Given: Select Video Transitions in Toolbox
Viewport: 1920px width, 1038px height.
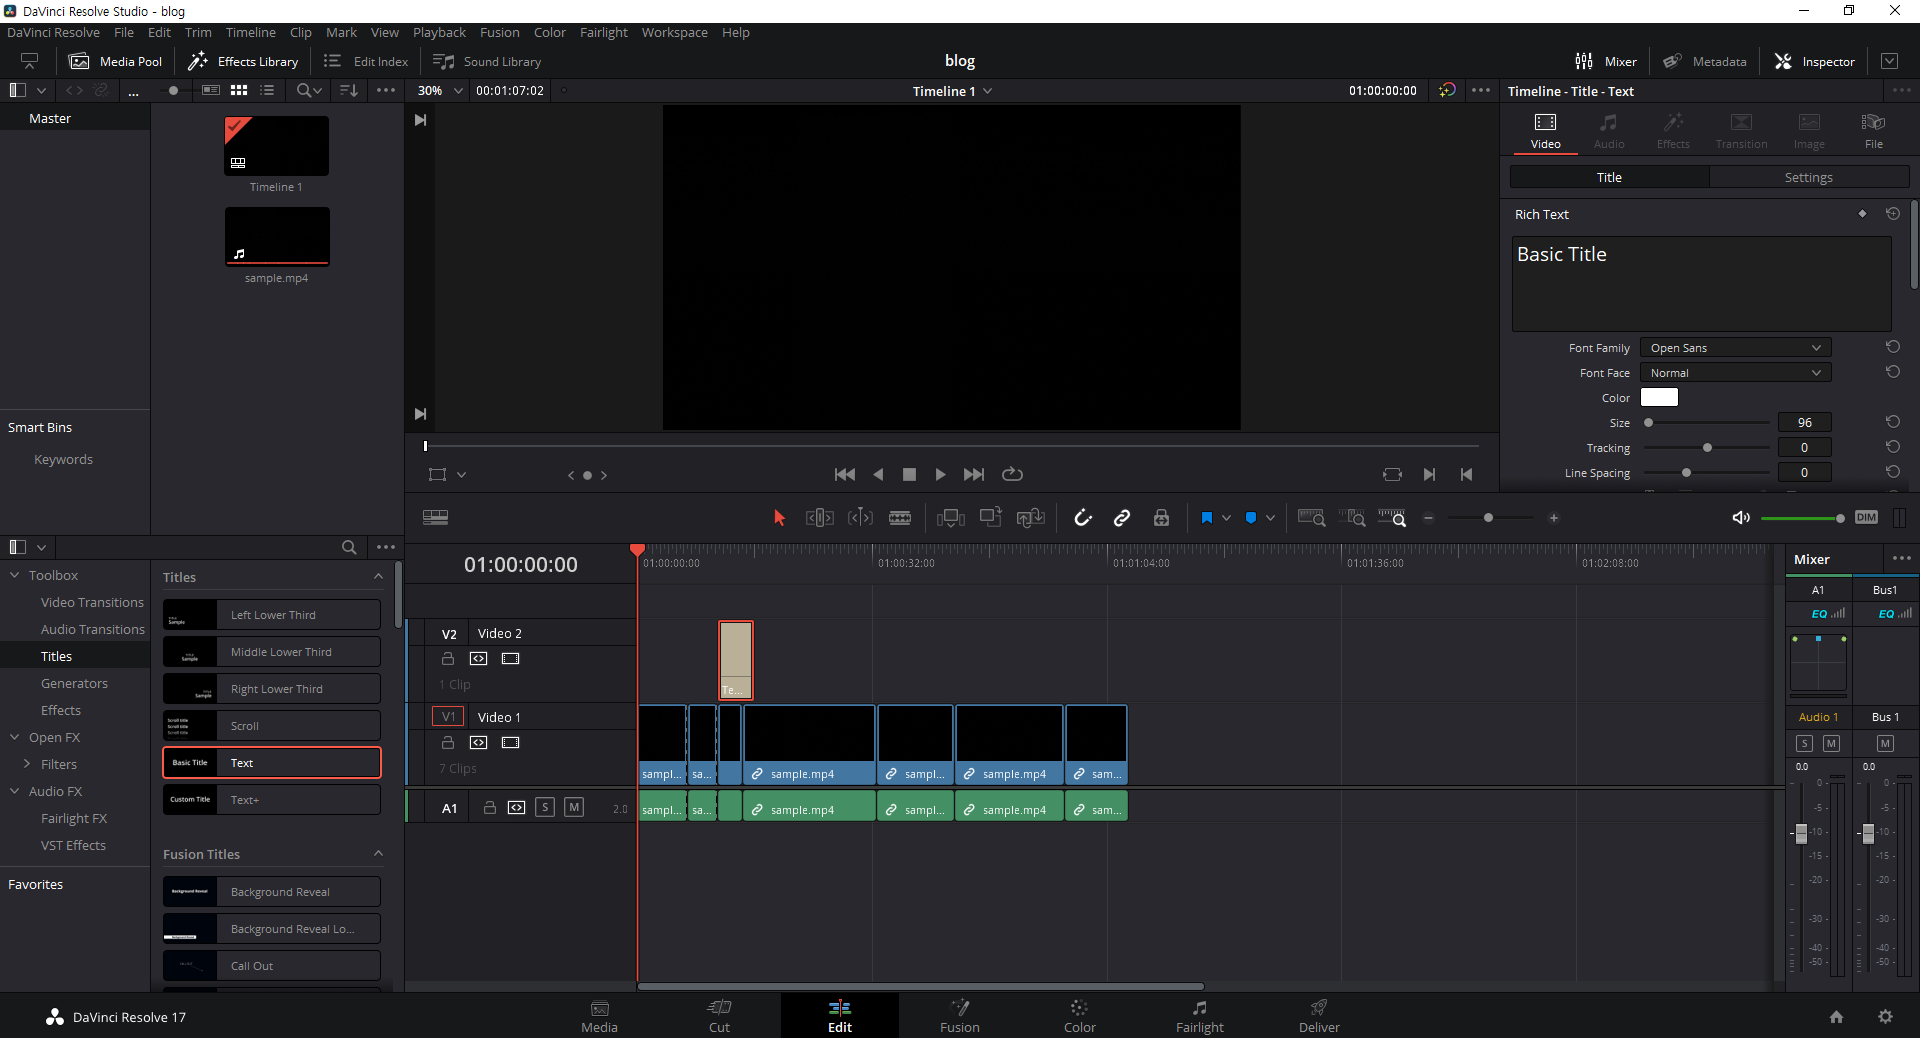Looking at the screenshot, I should pyautogui.click(x=92, y=602).
